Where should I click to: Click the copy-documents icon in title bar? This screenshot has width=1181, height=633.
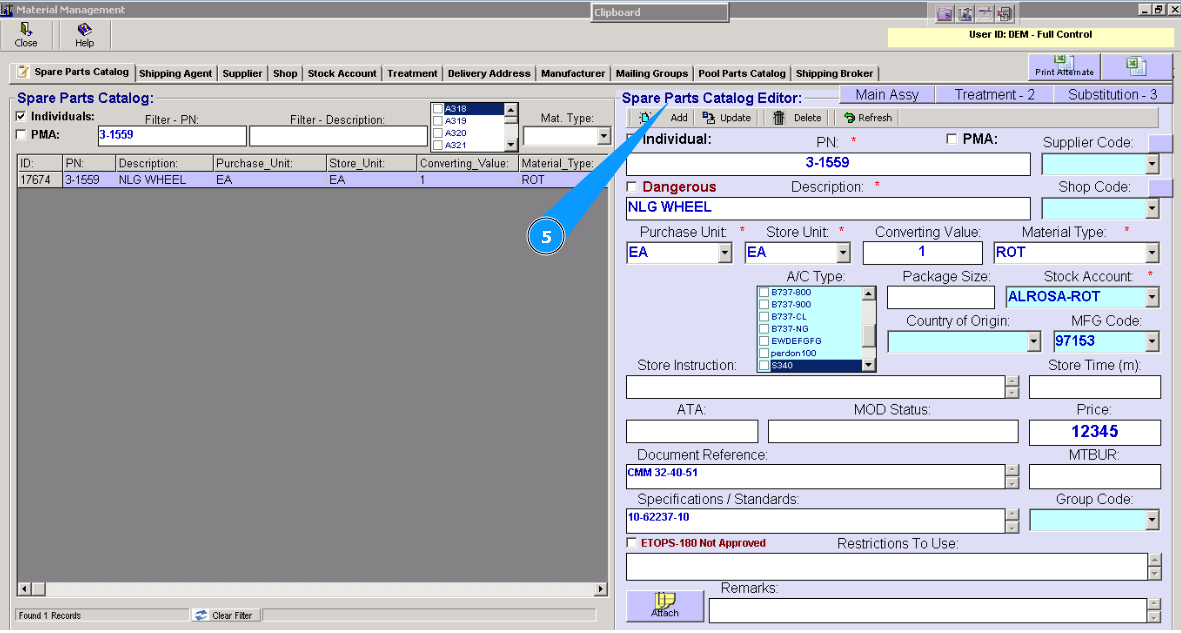[1004, 14]
